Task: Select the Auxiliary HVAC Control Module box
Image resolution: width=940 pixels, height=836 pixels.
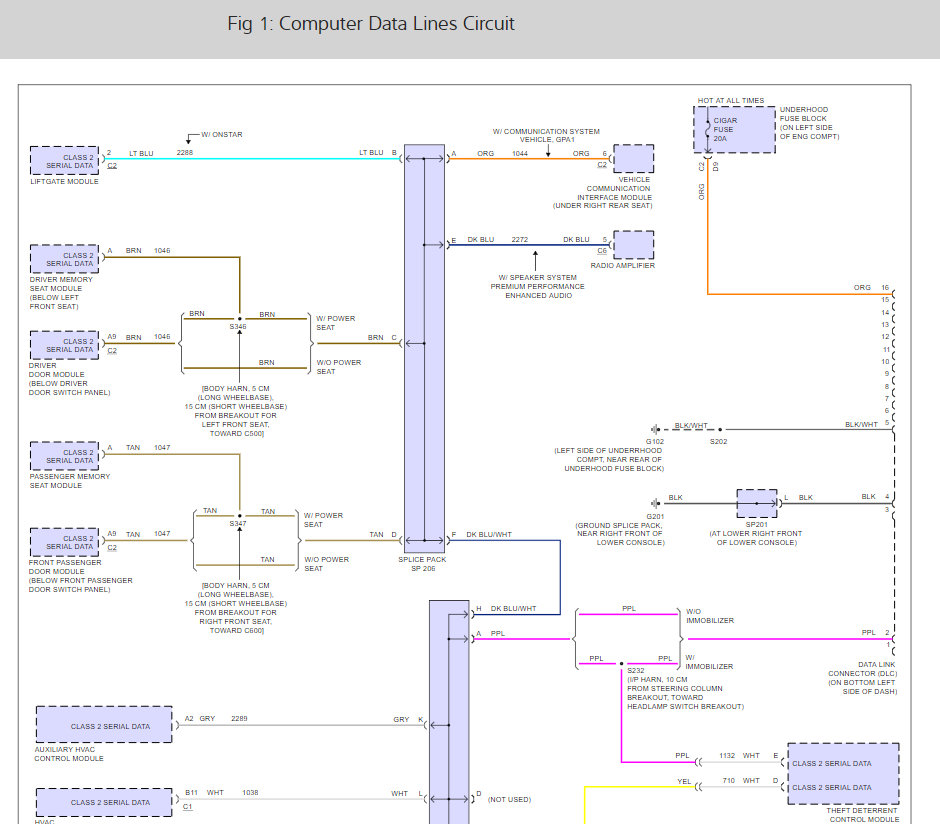Action: (x=104, y=725)
